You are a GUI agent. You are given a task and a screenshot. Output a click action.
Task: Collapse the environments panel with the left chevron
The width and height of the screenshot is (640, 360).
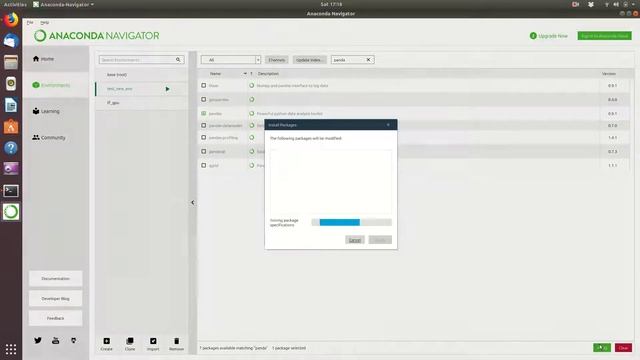[x=193, y=202]
